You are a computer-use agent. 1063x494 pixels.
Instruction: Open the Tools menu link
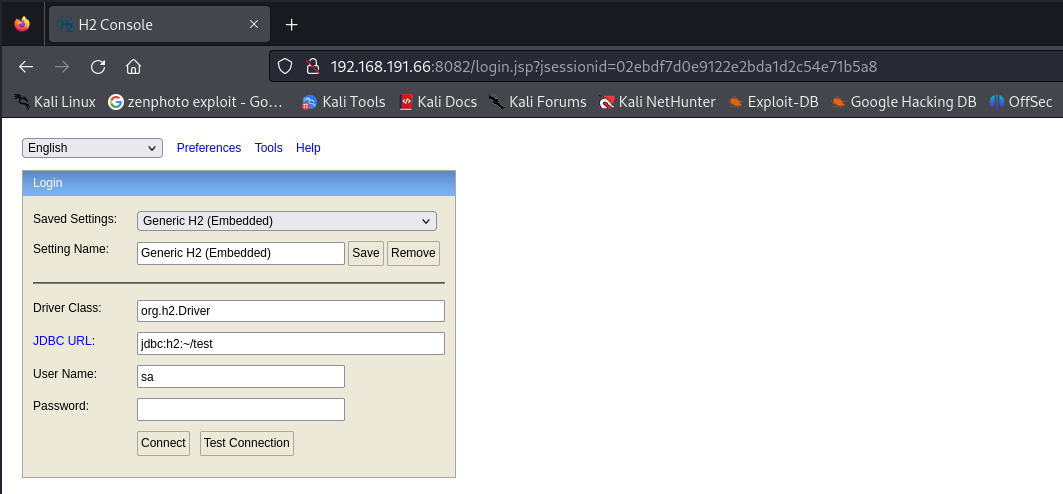point(268,148)
